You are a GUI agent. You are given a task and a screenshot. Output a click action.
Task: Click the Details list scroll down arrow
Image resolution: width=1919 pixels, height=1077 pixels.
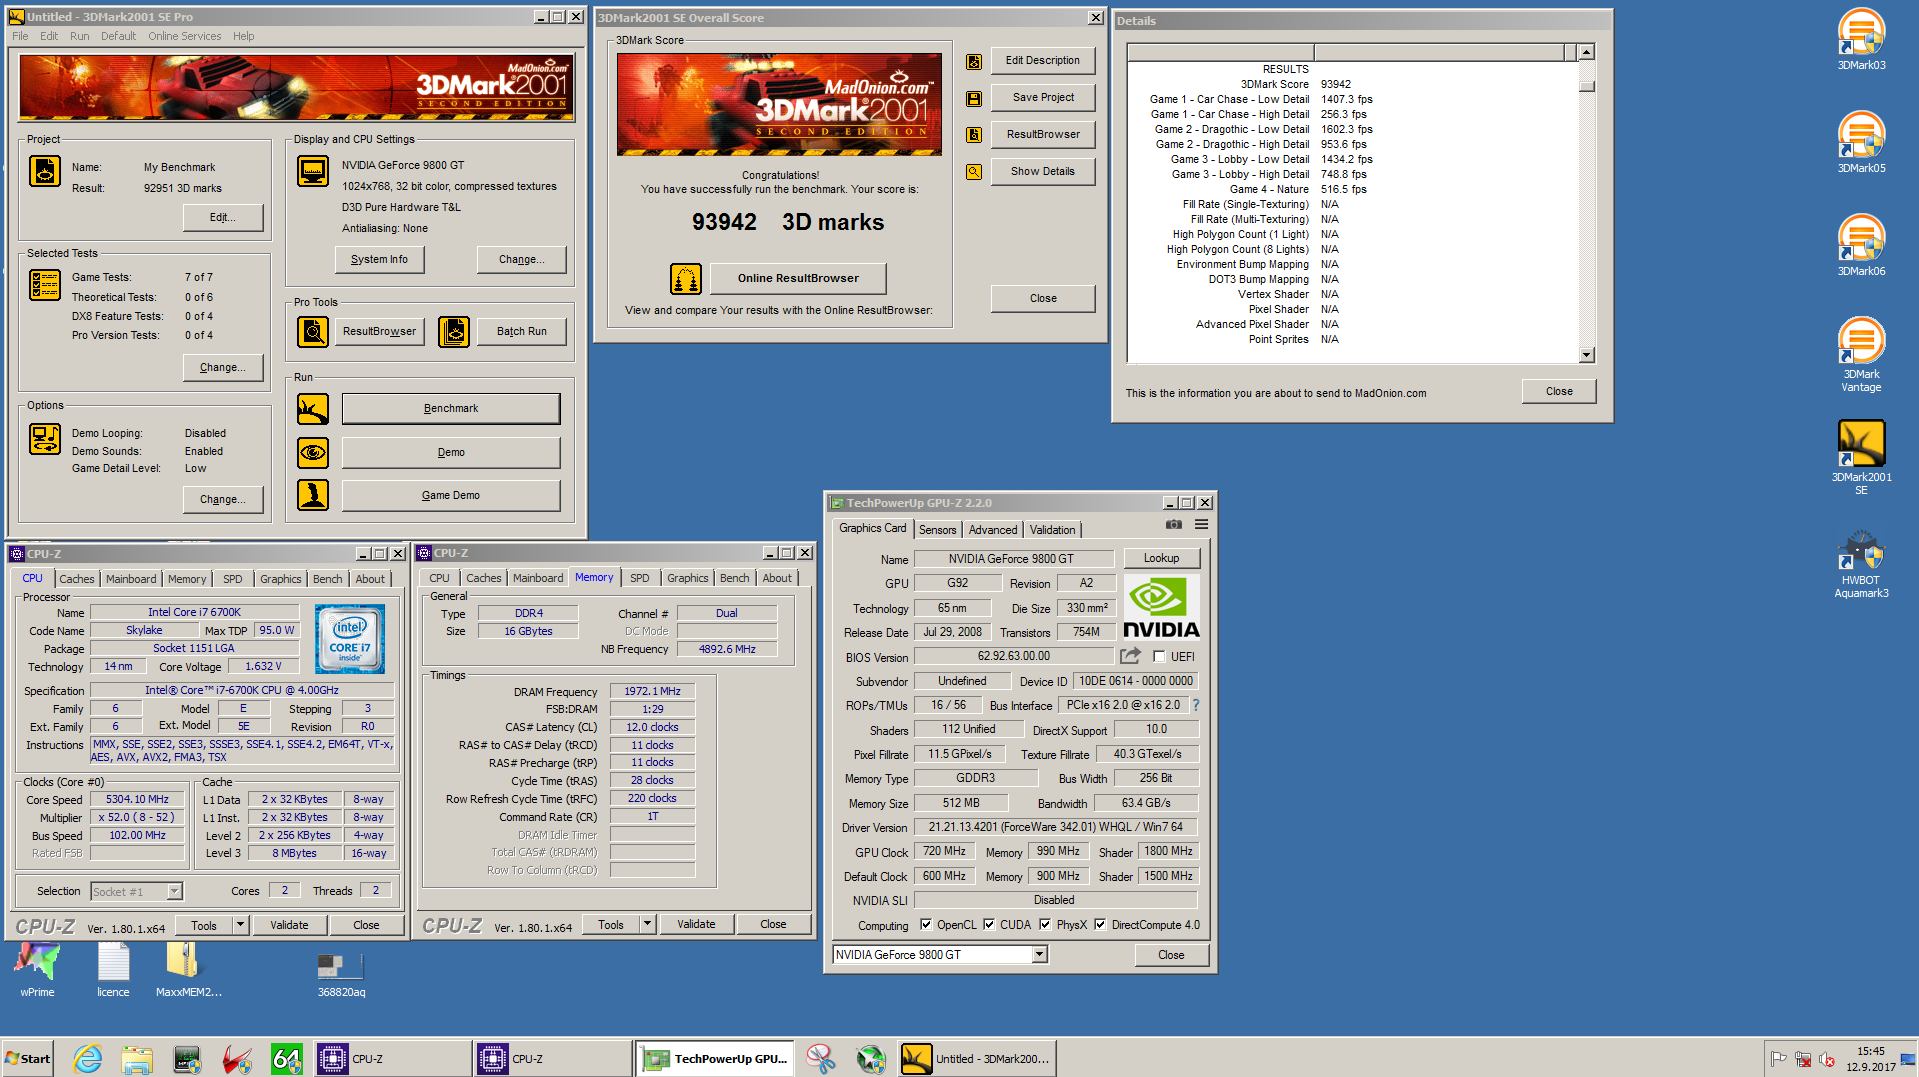point(1586,355)
